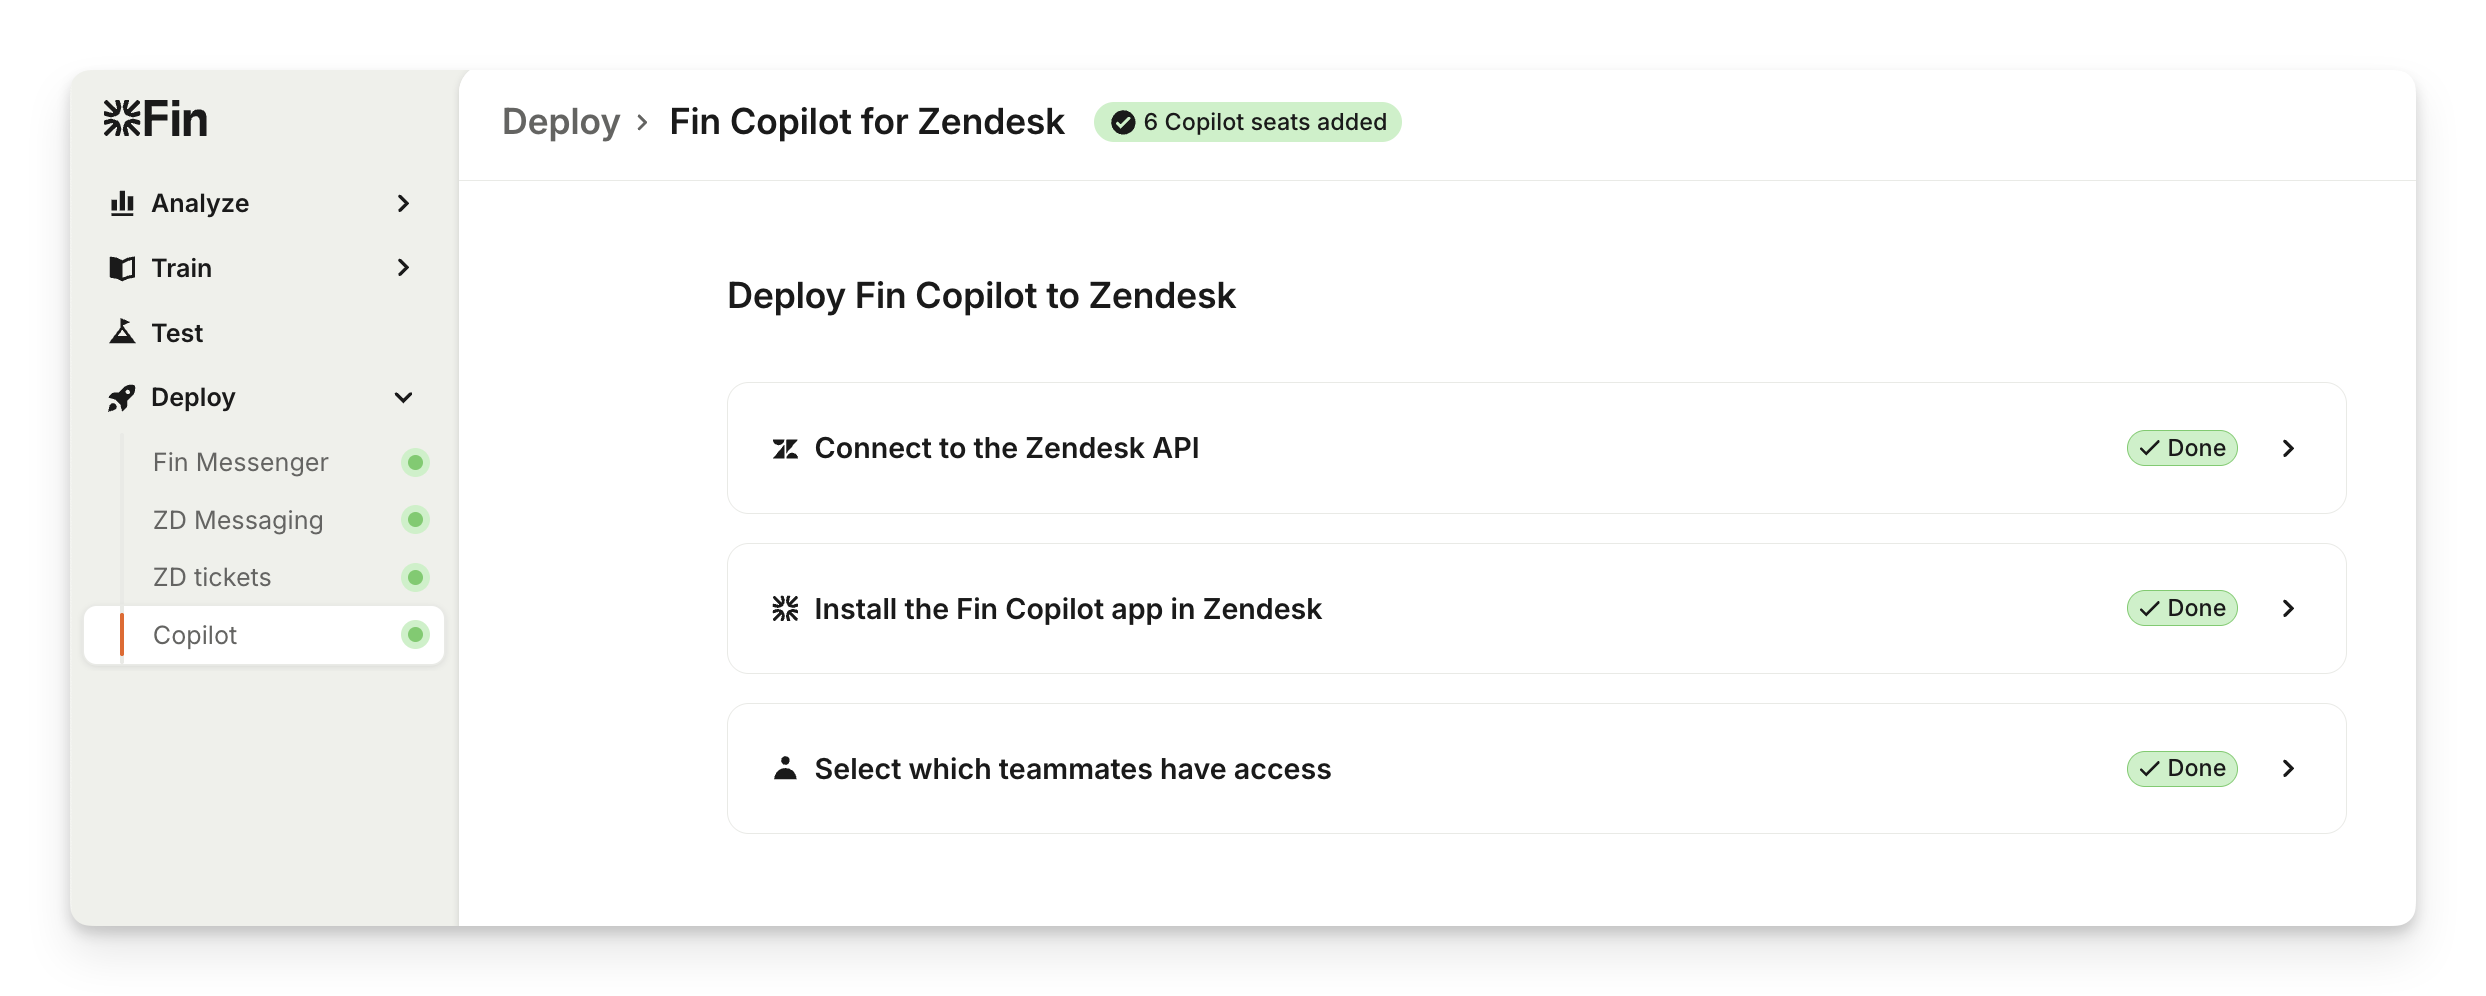Click the Fin logo in sidebar
2486x996 pixels.
tap(155, 119)
